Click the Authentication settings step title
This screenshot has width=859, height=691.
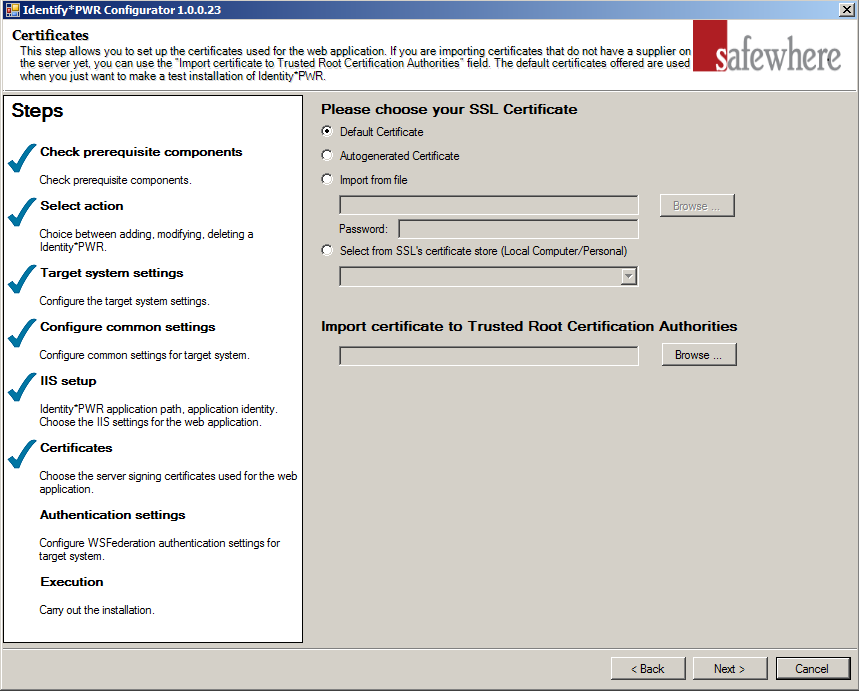[x=112, y=515]
